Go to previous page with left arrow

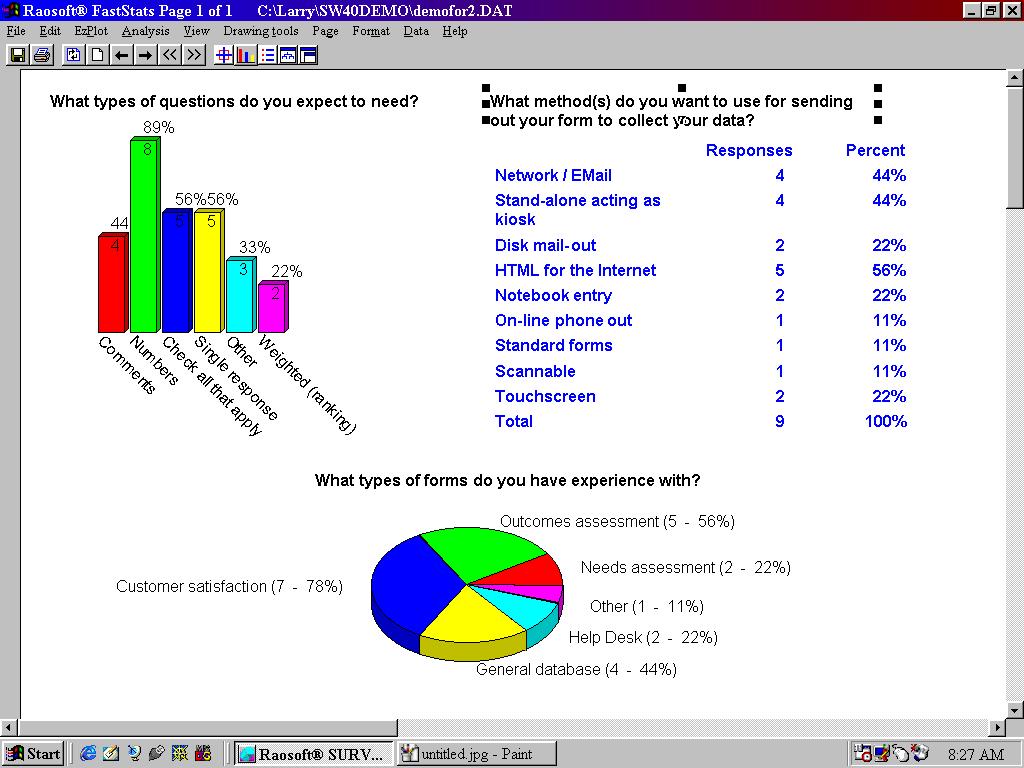[121, 55]
